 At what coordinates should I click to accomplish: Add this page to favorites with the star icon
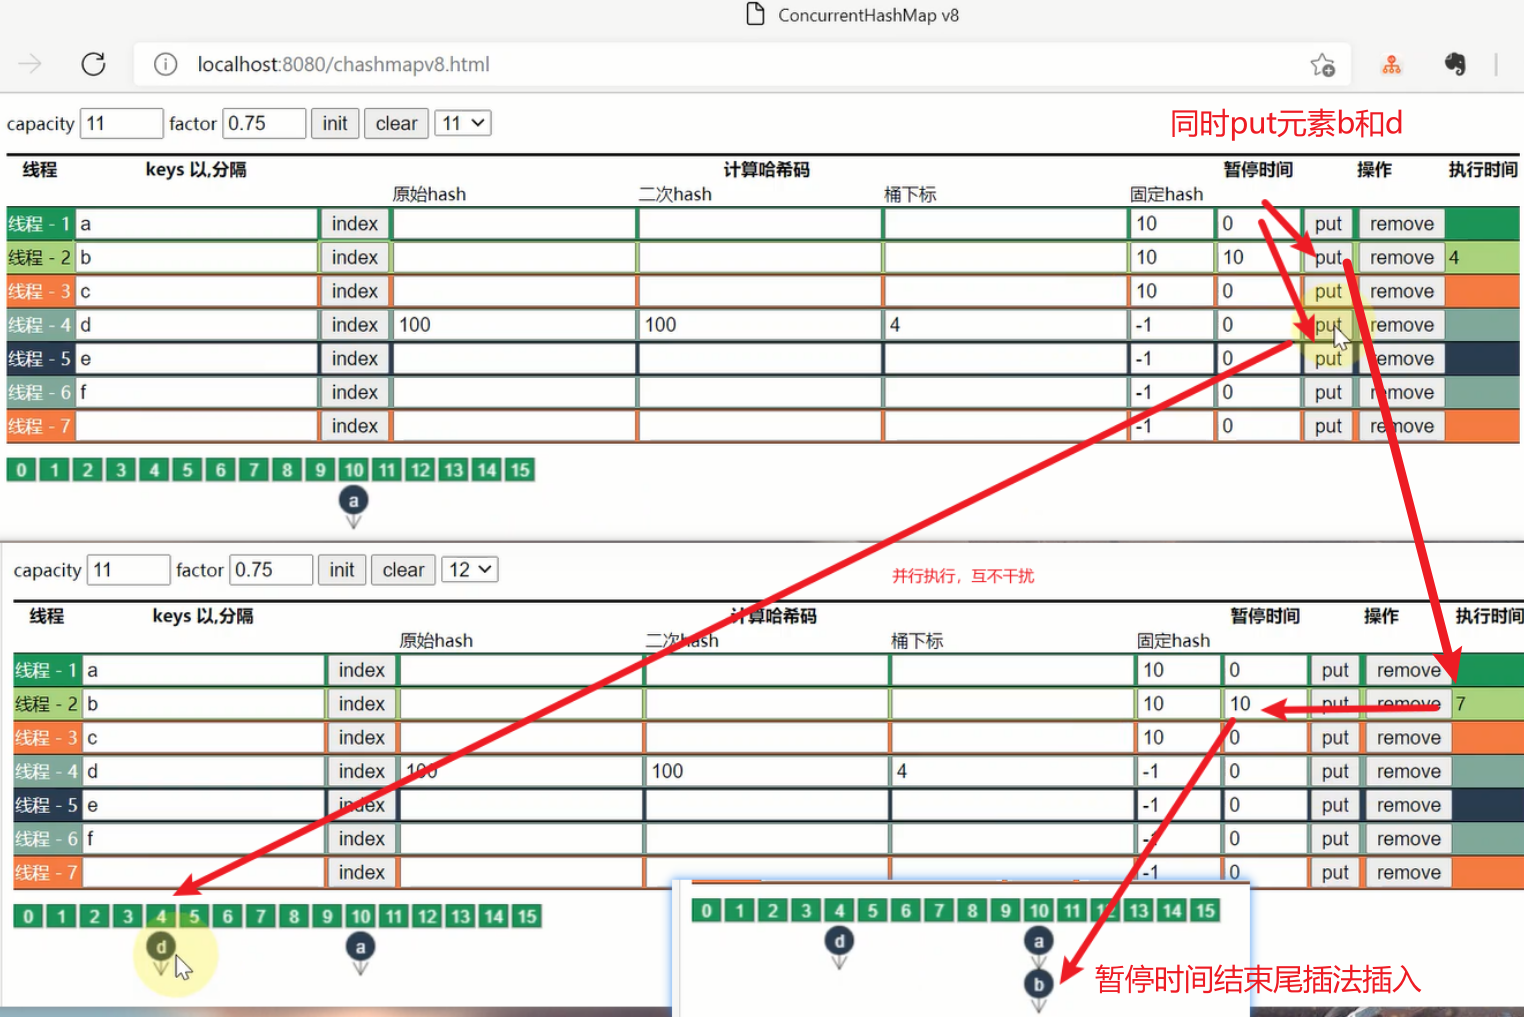point(1323,65)
